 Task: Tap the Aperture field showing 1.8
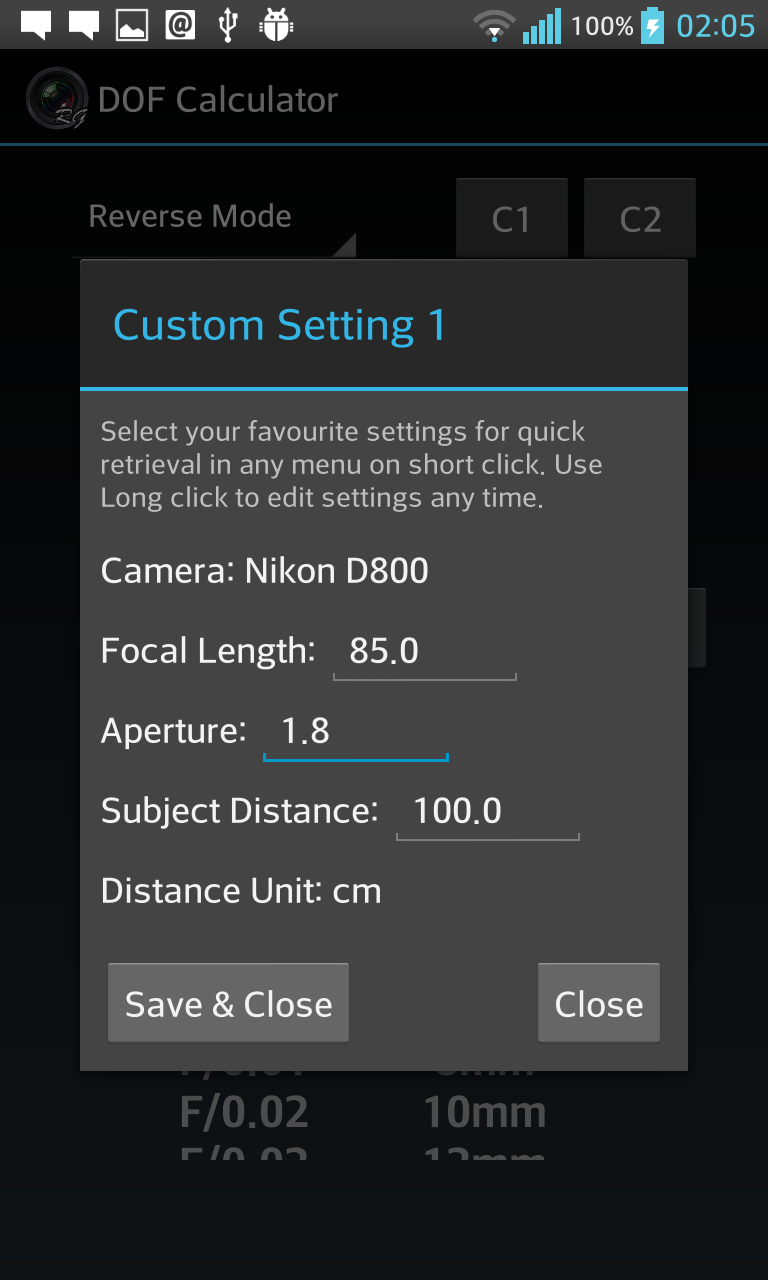point(354,732)
